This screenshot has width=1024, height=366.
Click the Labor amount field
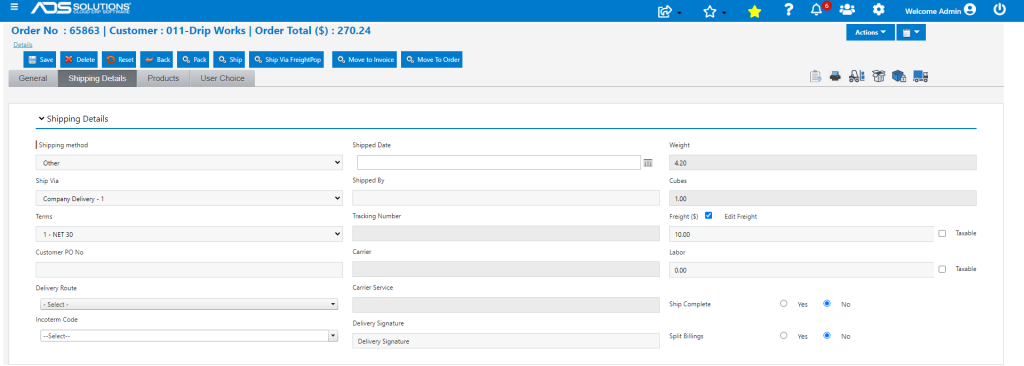801,269
